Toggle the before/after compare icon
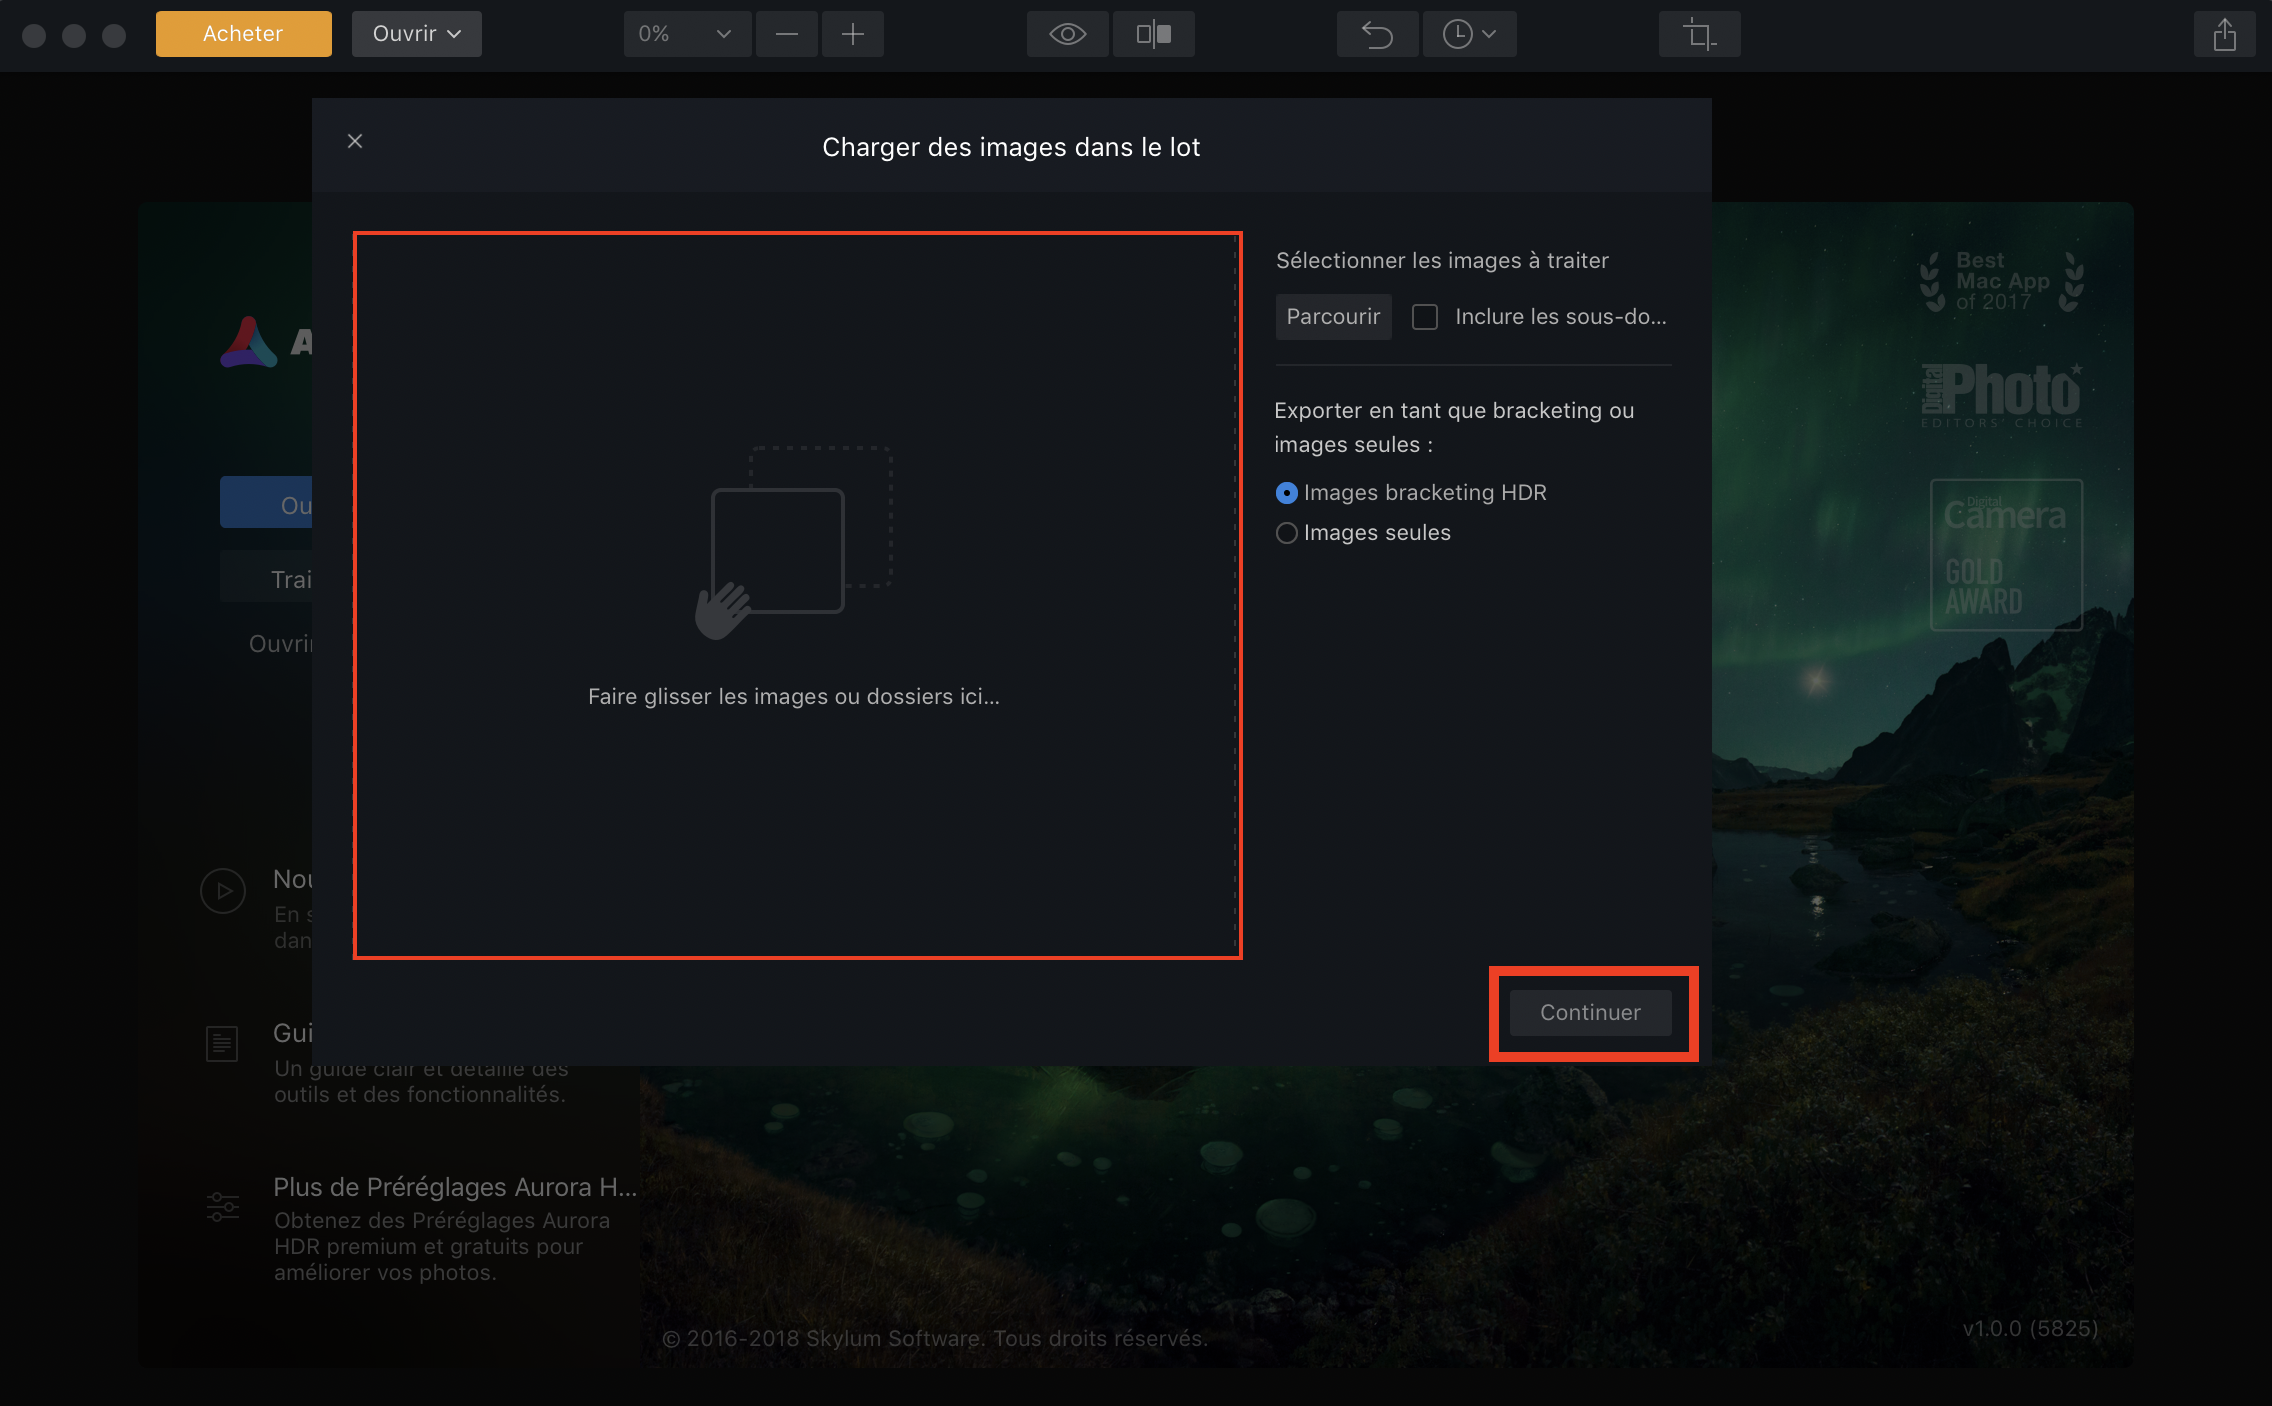Viewport: 2272px width, 1406px height. [x=1153, y=34]
